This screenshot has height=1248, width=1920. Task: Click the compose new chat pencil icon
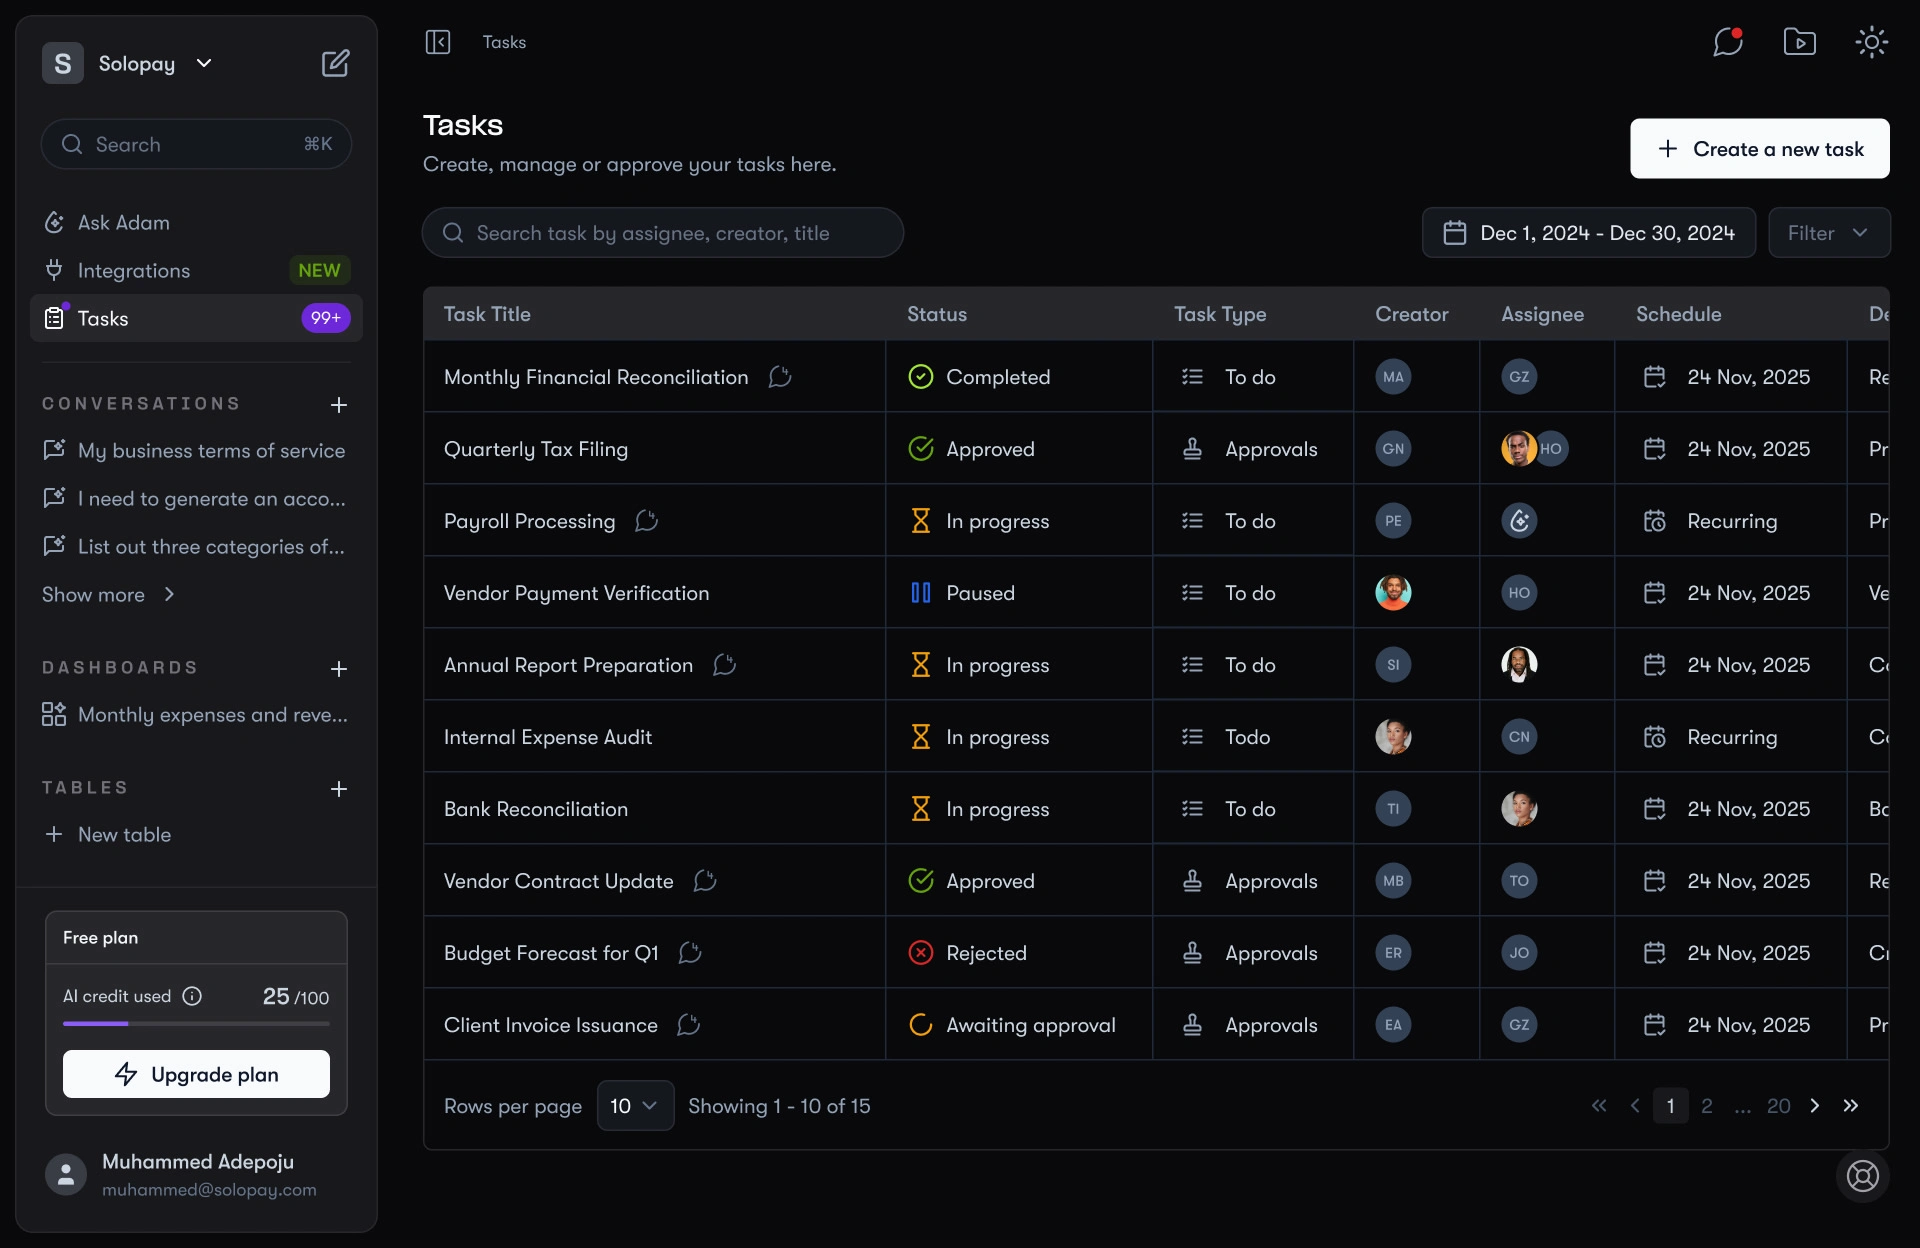tap(335, 62)
